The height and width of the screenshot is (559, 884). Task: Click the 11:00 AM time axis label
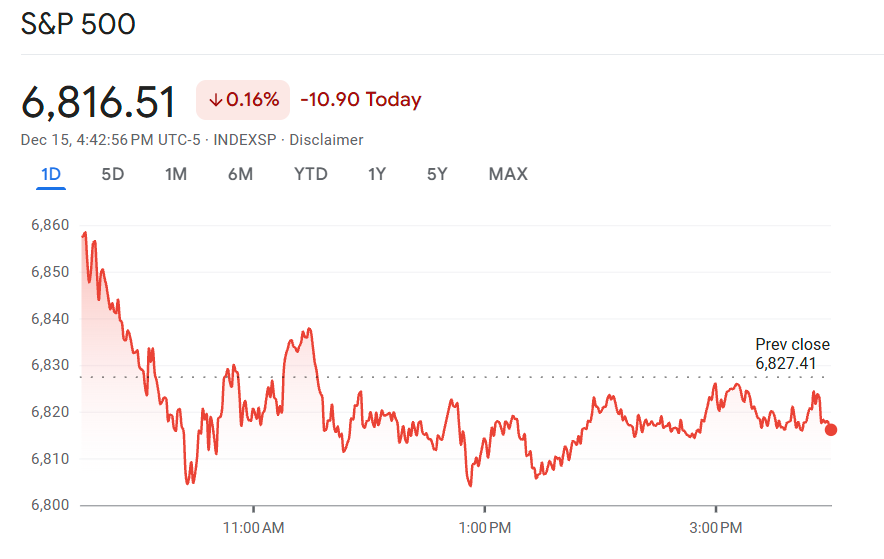254,527
